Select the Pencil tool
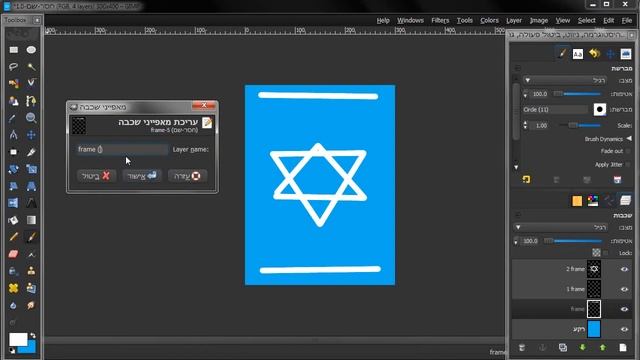Screen dimensions: 640x360 [13, 237]
